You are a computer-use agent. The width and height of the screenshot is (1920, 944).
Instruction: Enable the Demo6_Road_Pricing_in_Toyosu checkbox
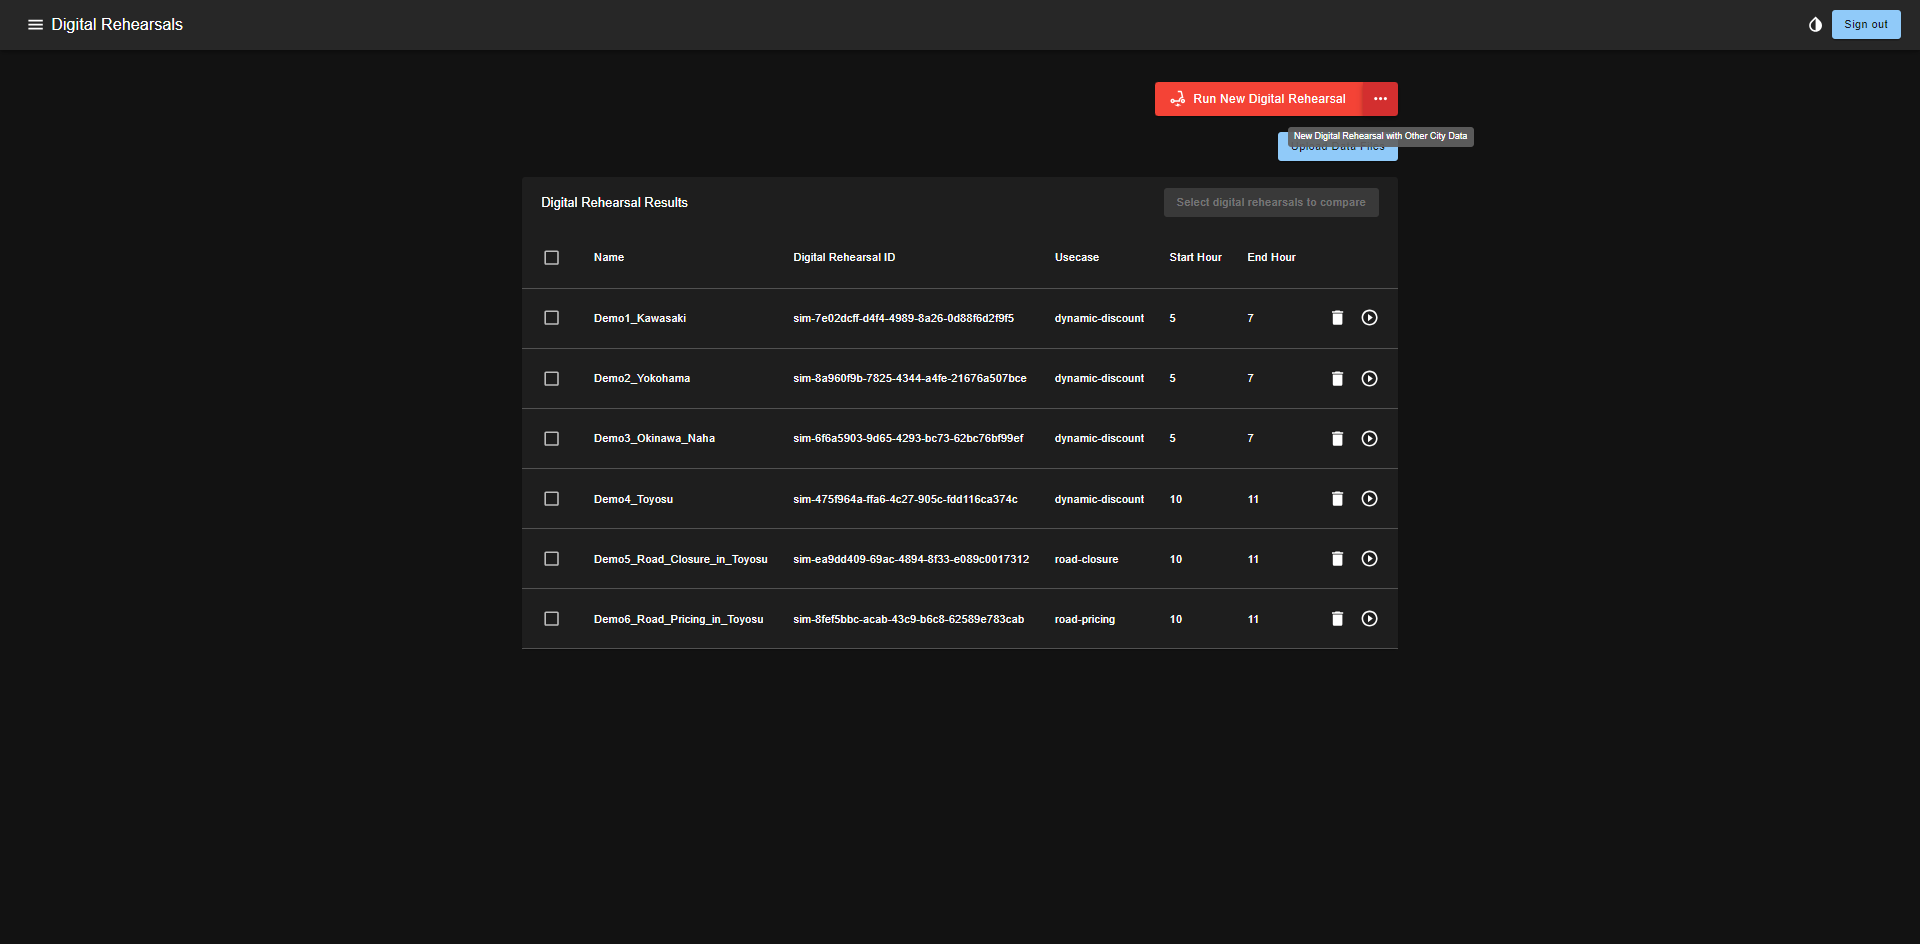pyautogui.click(x=551, y=619)
